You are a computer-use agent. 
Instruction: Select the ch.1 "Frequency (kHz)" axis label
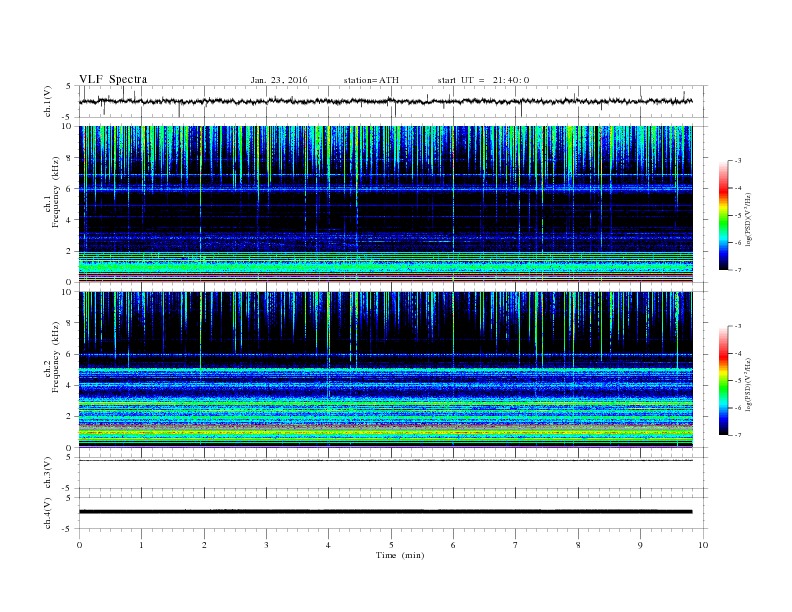tap(56, 192)
